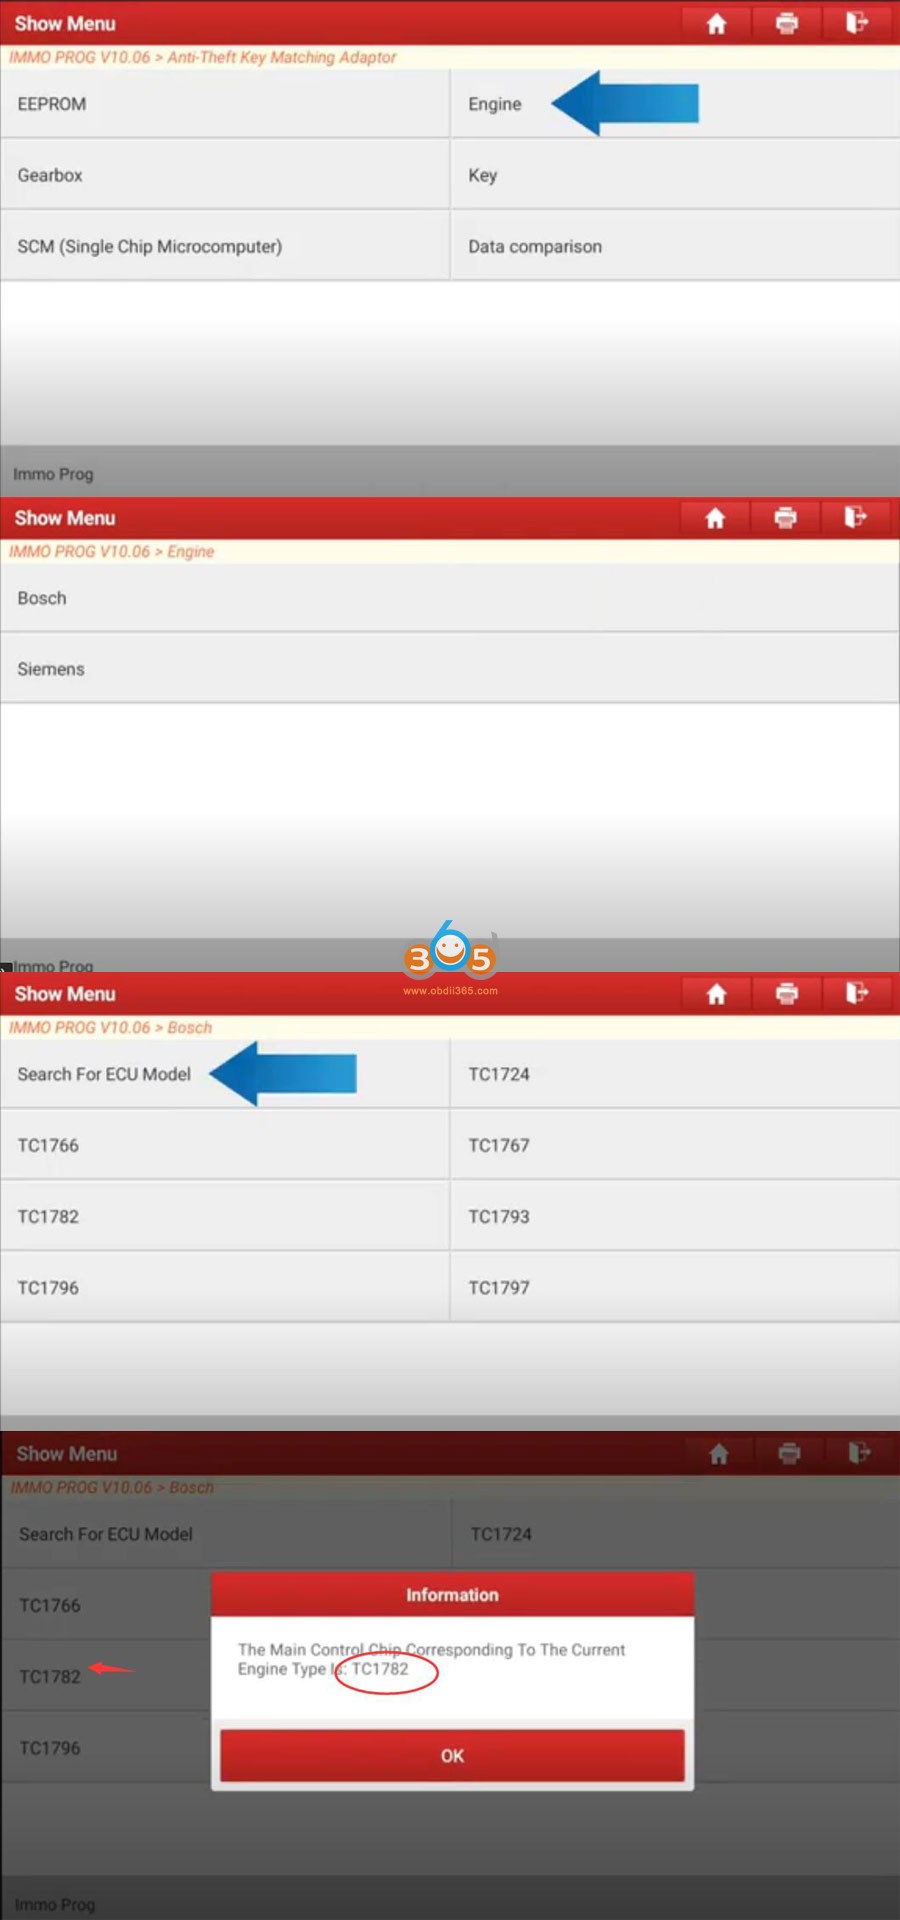This screenshot has height=1920, width=900.
Task: Select TC1782 in third screen list
Action: (x=225, y=1216)
